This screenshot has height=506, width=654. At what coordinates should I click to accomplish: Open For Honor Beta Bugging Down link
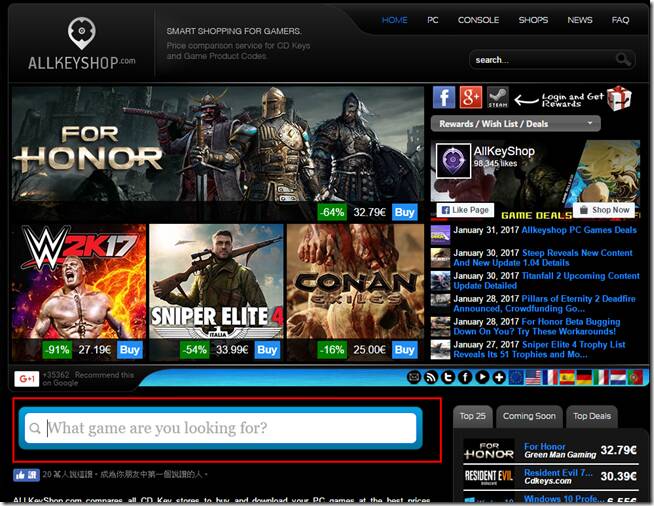[537, 327]
